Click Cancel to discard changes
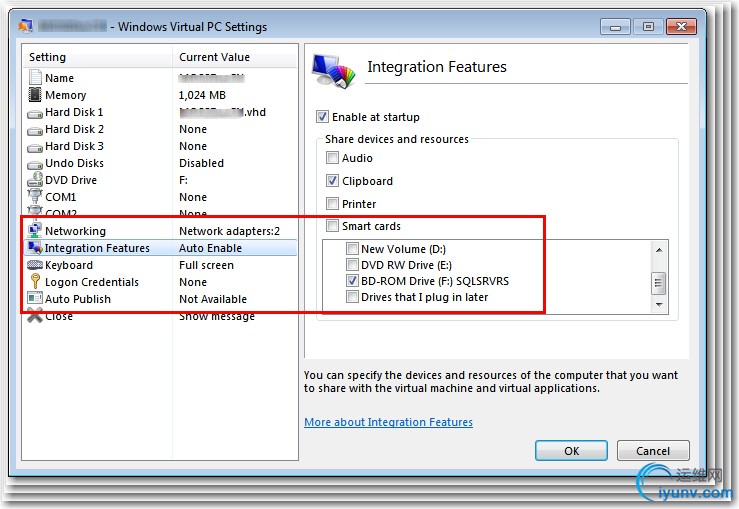The width and height of the screenshot is (739, 509). pyautogui.click(x=653, y=451)
